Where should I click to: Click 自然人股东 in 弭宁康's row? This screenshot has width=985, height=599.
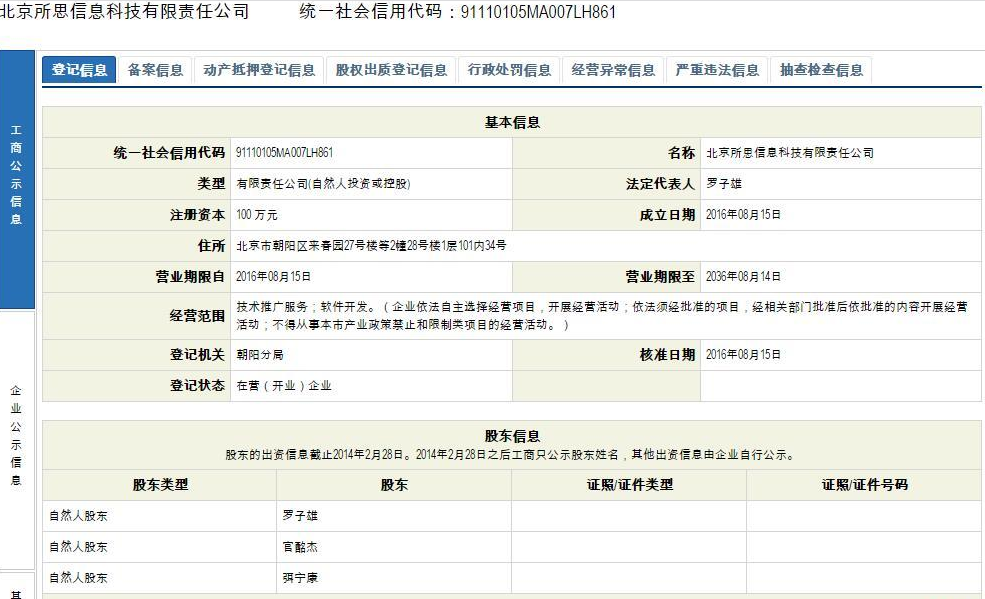pyautogui.click(x=79, y=578)
